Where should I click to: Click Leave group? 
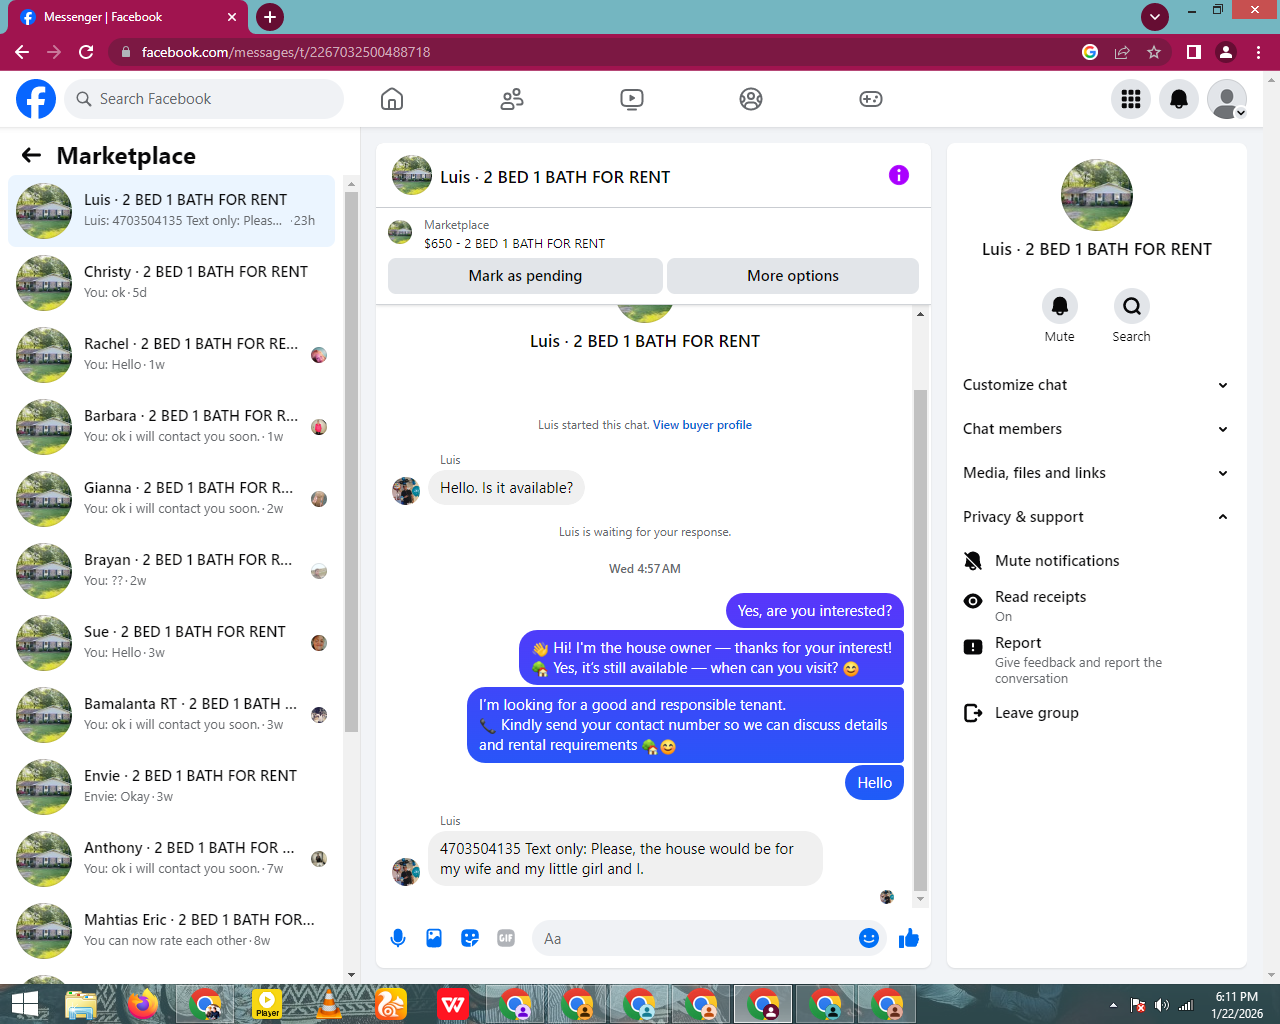point(1097,713)
